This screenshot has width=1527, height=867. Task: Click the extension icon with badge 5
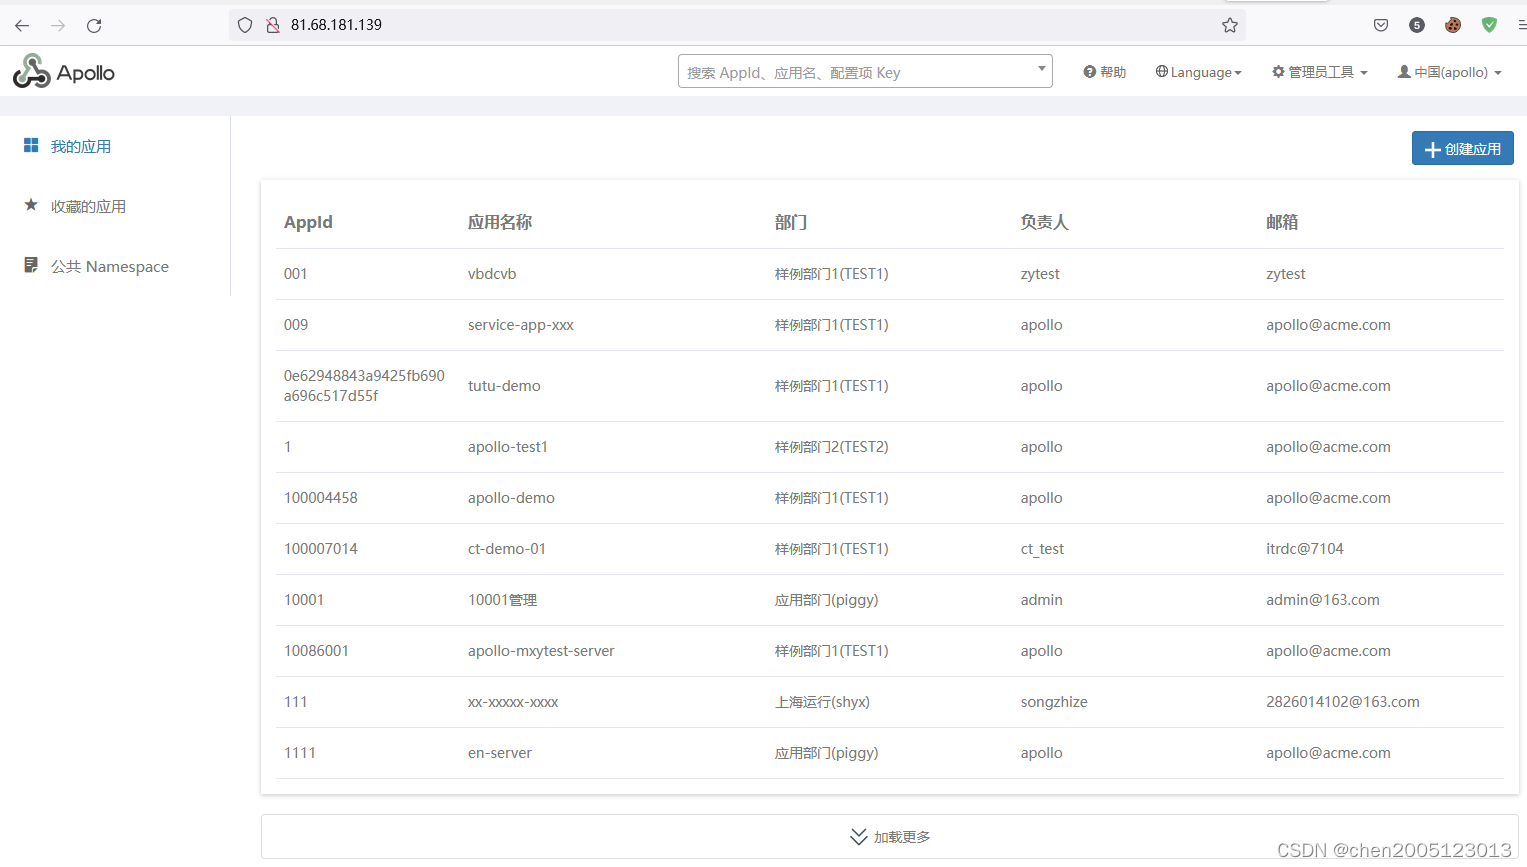[x=1417, y=25]
